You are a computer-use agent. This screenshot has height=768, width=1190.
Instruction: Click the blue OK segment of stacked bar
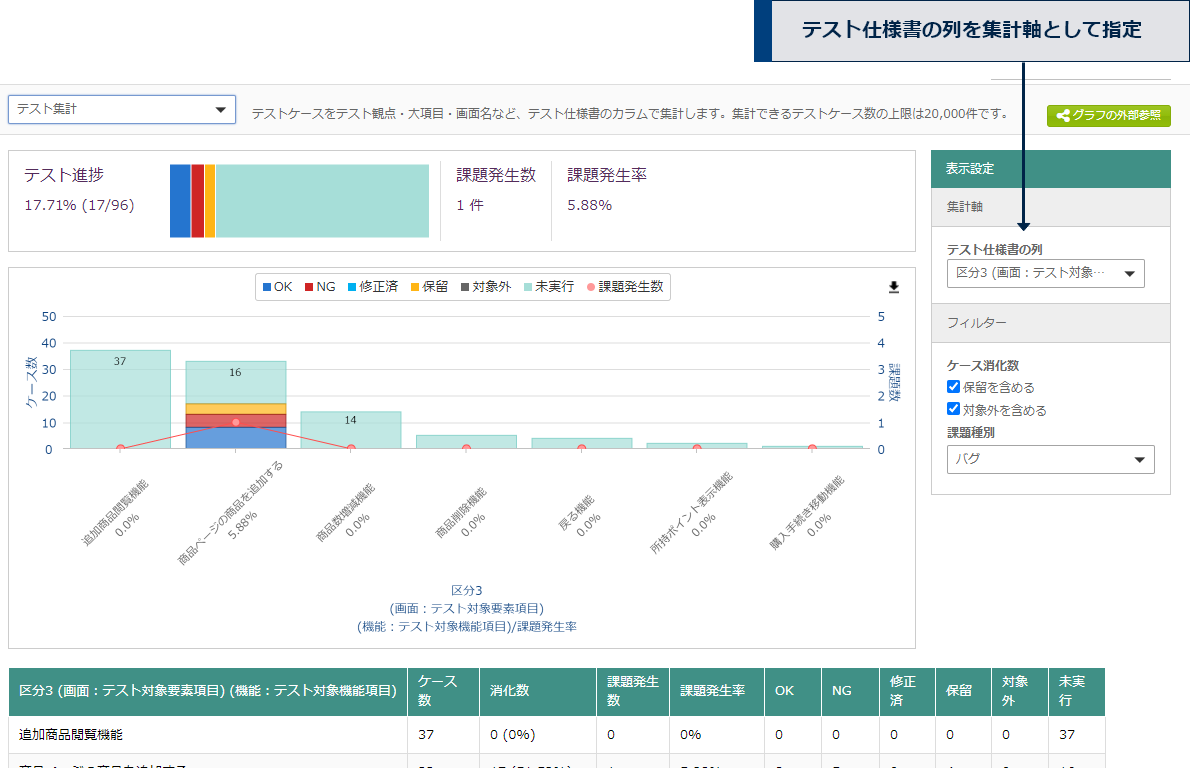click(236, 438)
